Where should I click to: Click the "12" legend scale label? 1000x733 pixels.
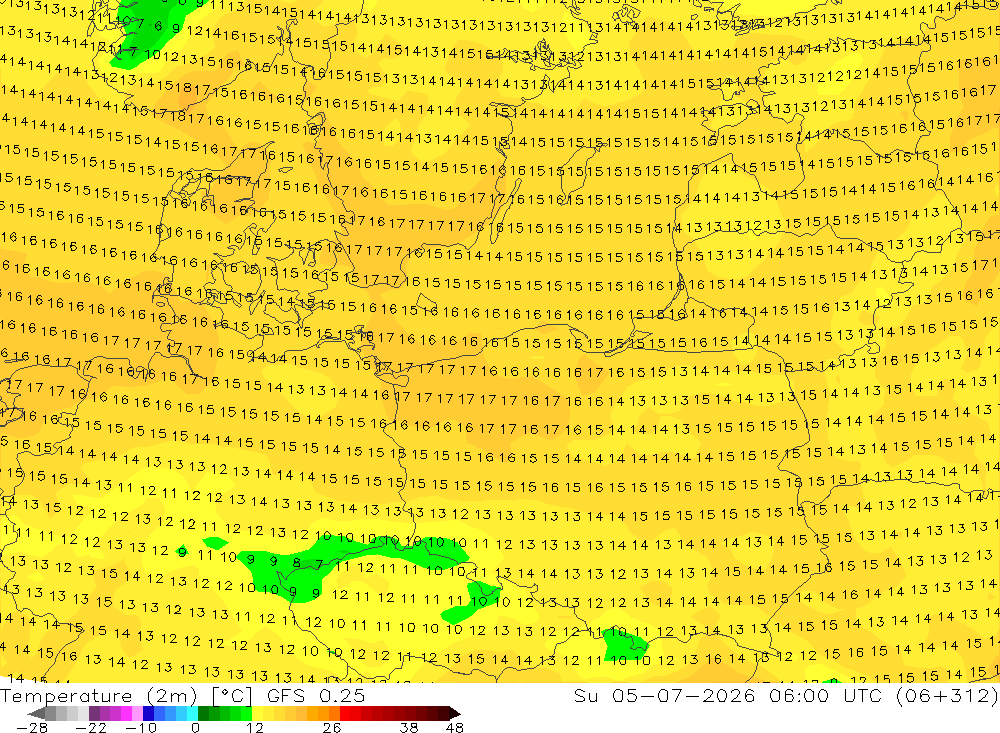(x=255, y=727)
